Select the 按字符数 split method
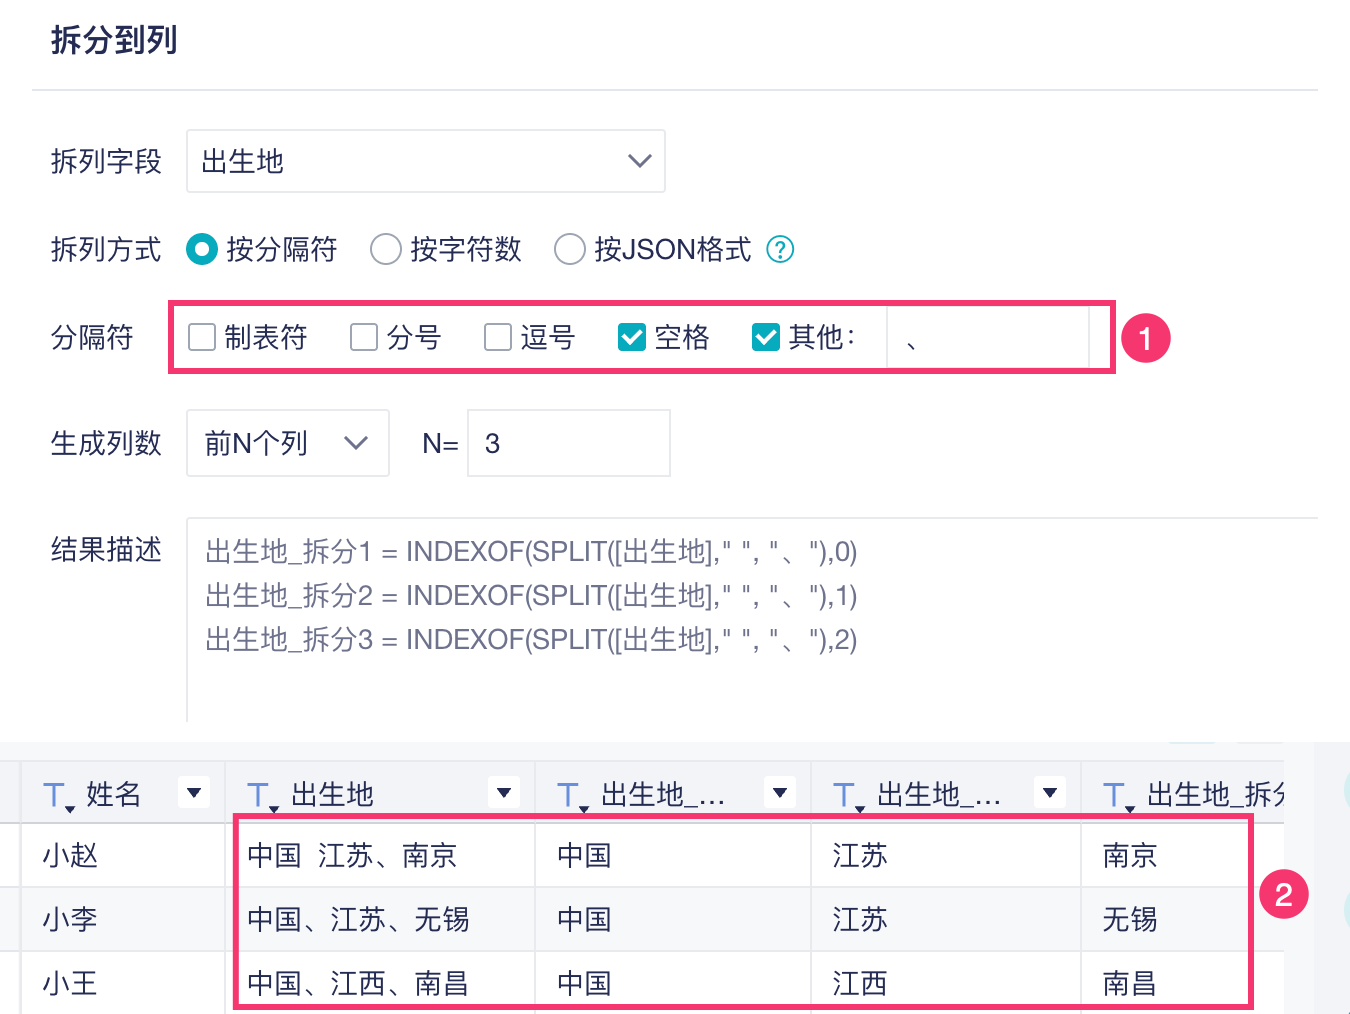 coord(386,249)
